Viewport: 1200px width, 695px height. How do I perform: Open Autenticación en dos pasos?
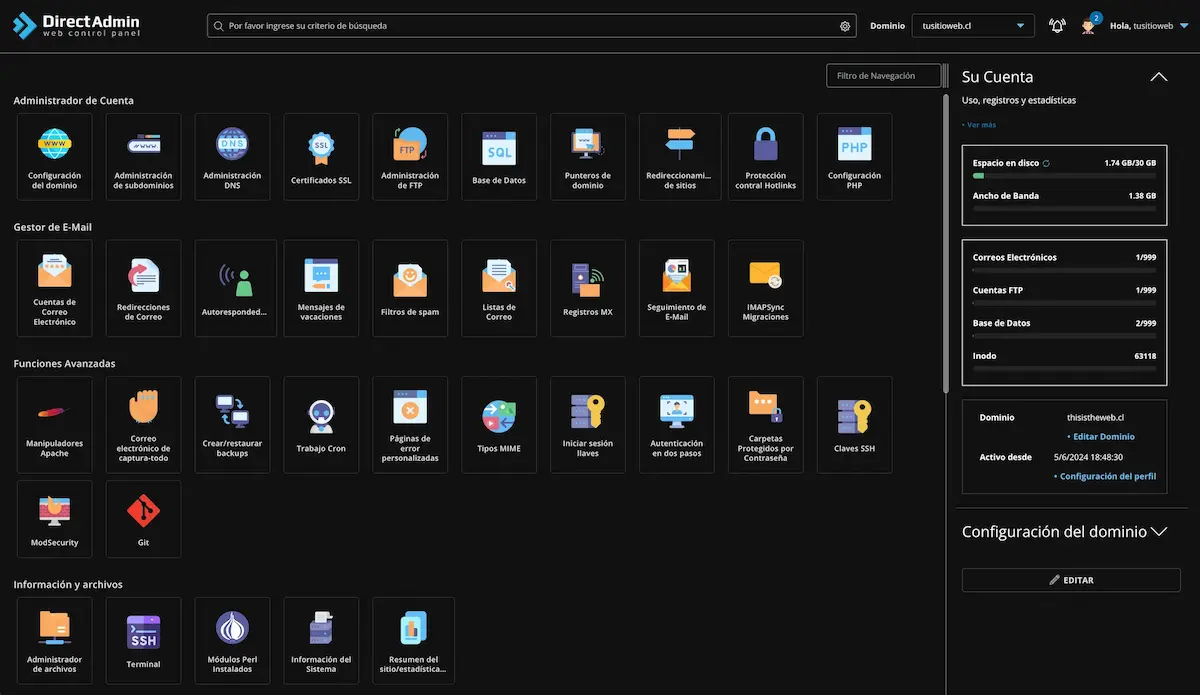click(677, 424)
